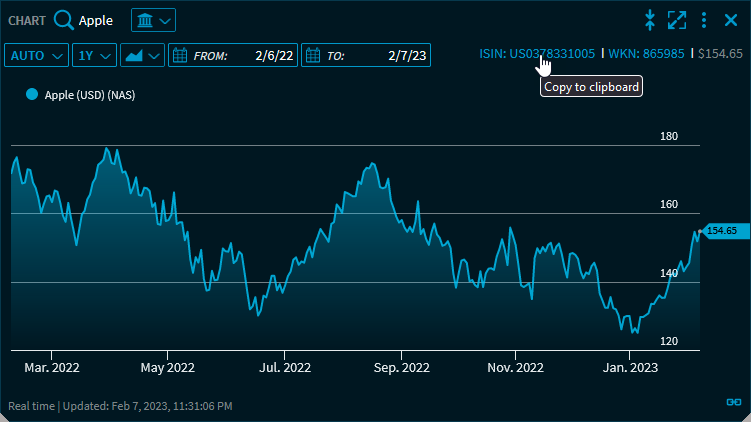The image size is (751, 422).
Task: Open the 1Y time range dropdown
Action: (94, 56)
